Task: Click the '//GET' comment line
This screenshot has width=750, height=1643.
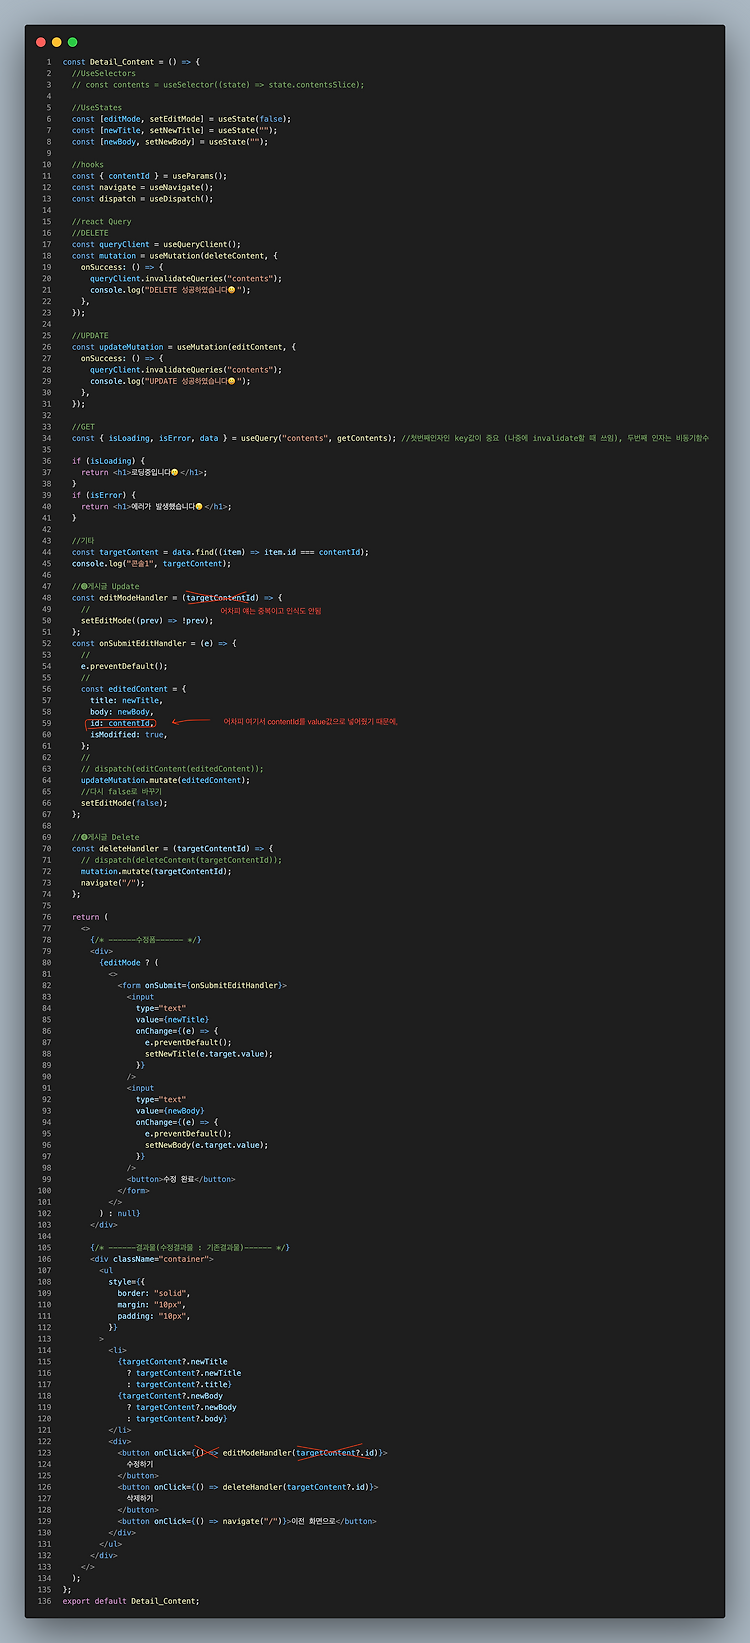Action: (84, 427)
